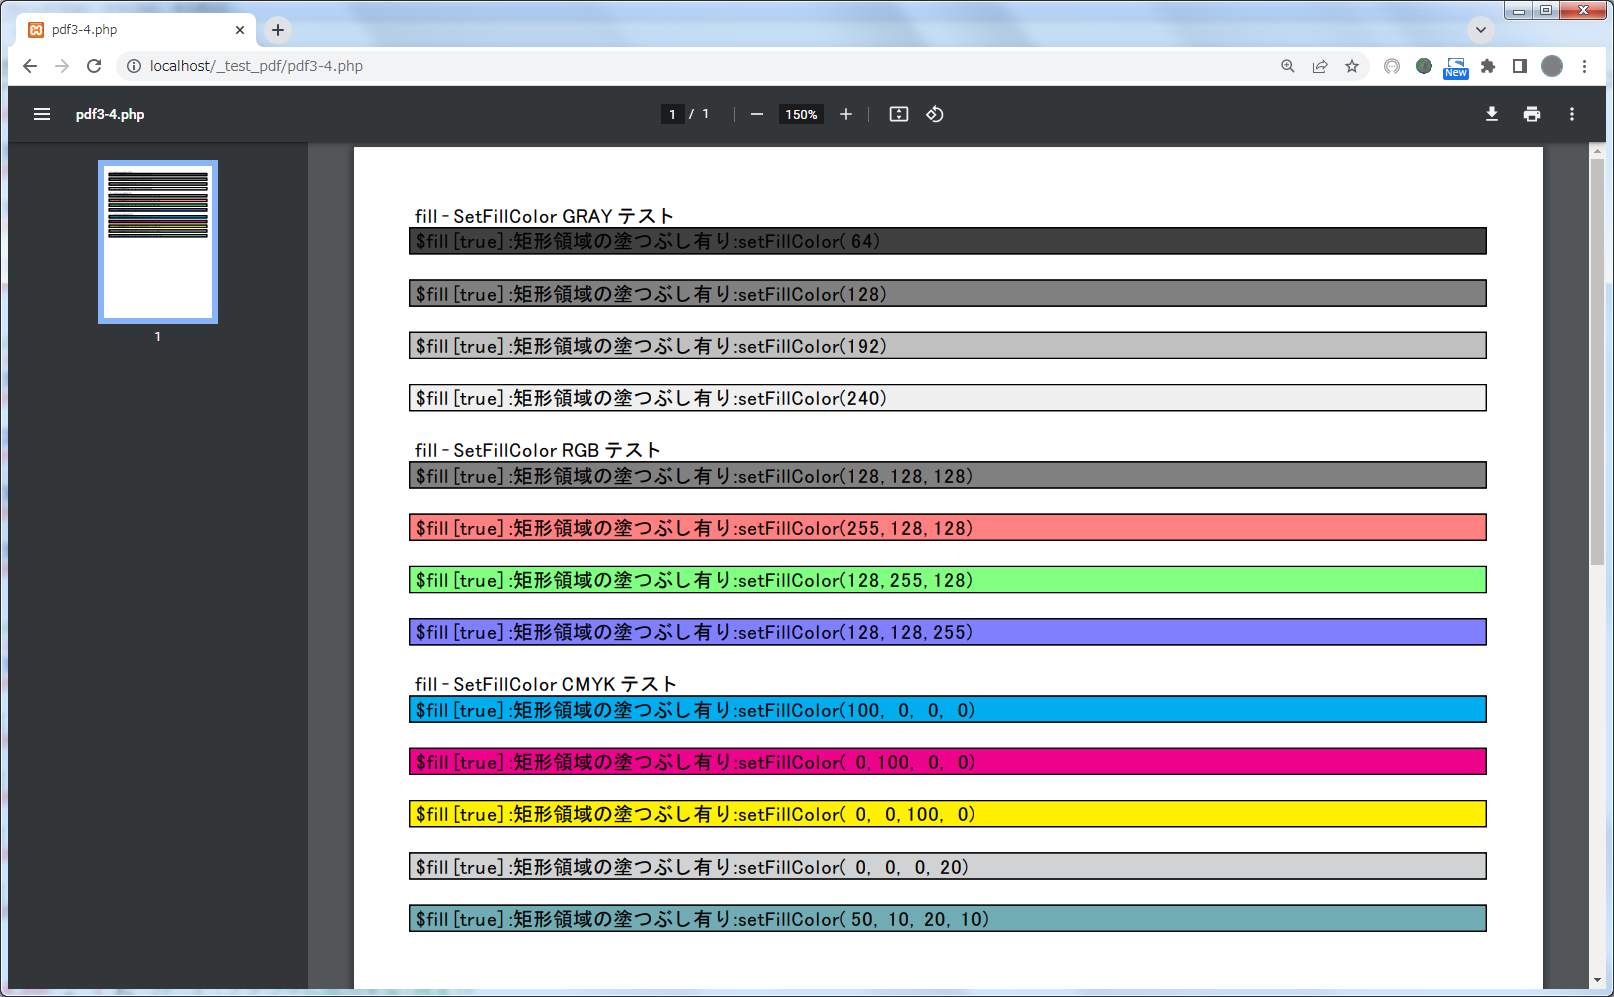Click the setFillColor( 0, 0, 0, 20) bar
The image size is (1614, 997).
[948, 866]
